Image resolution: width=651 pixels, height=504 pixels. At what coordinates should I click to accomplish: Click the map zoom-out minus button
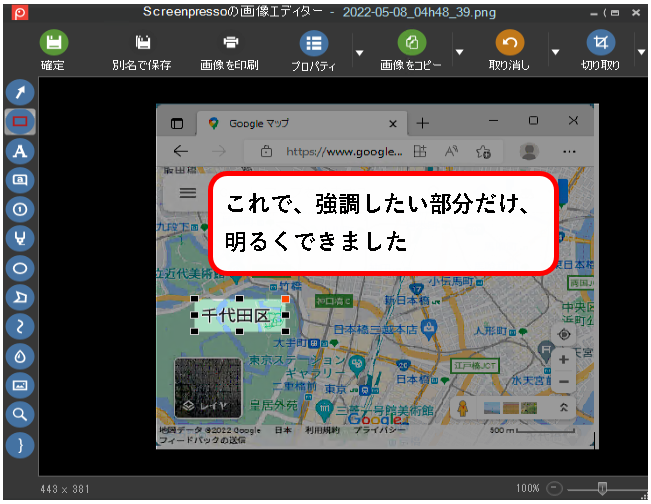563,382
